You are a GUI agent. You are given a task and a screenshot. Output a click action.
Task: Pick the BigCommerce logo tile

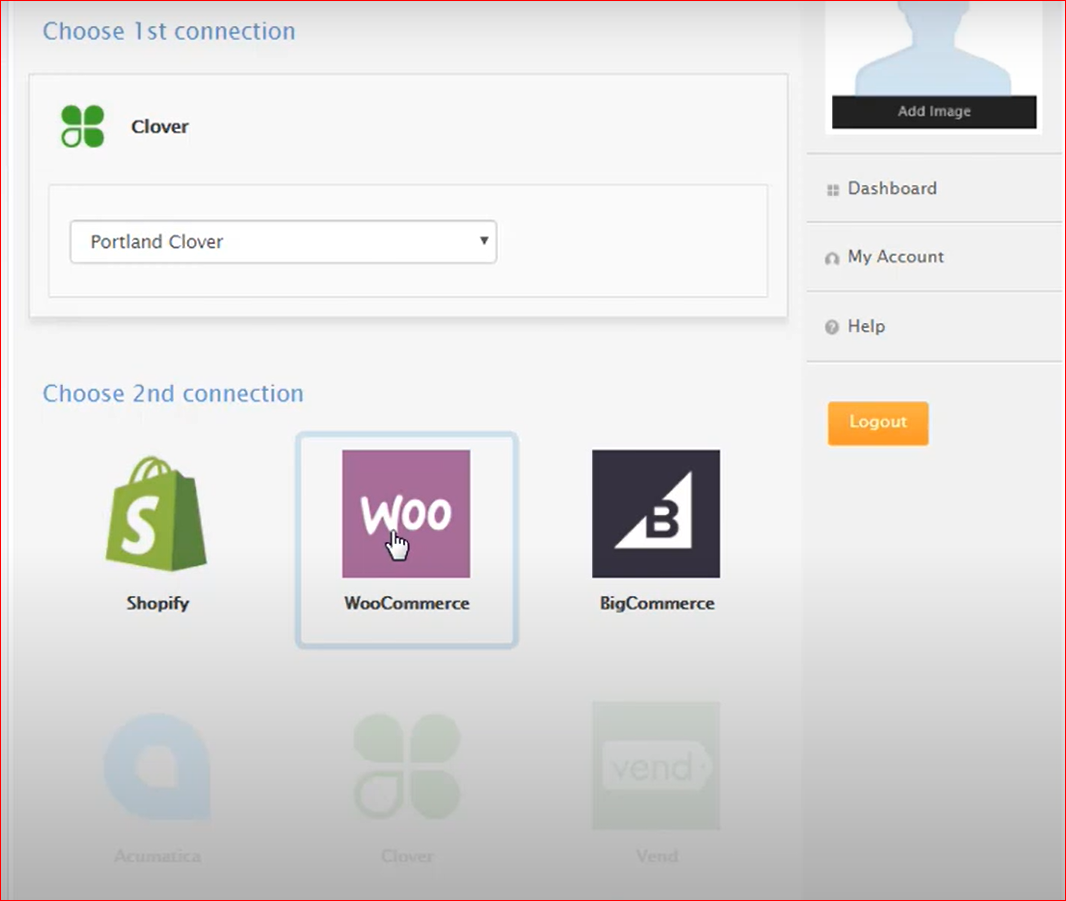[656, 513]
